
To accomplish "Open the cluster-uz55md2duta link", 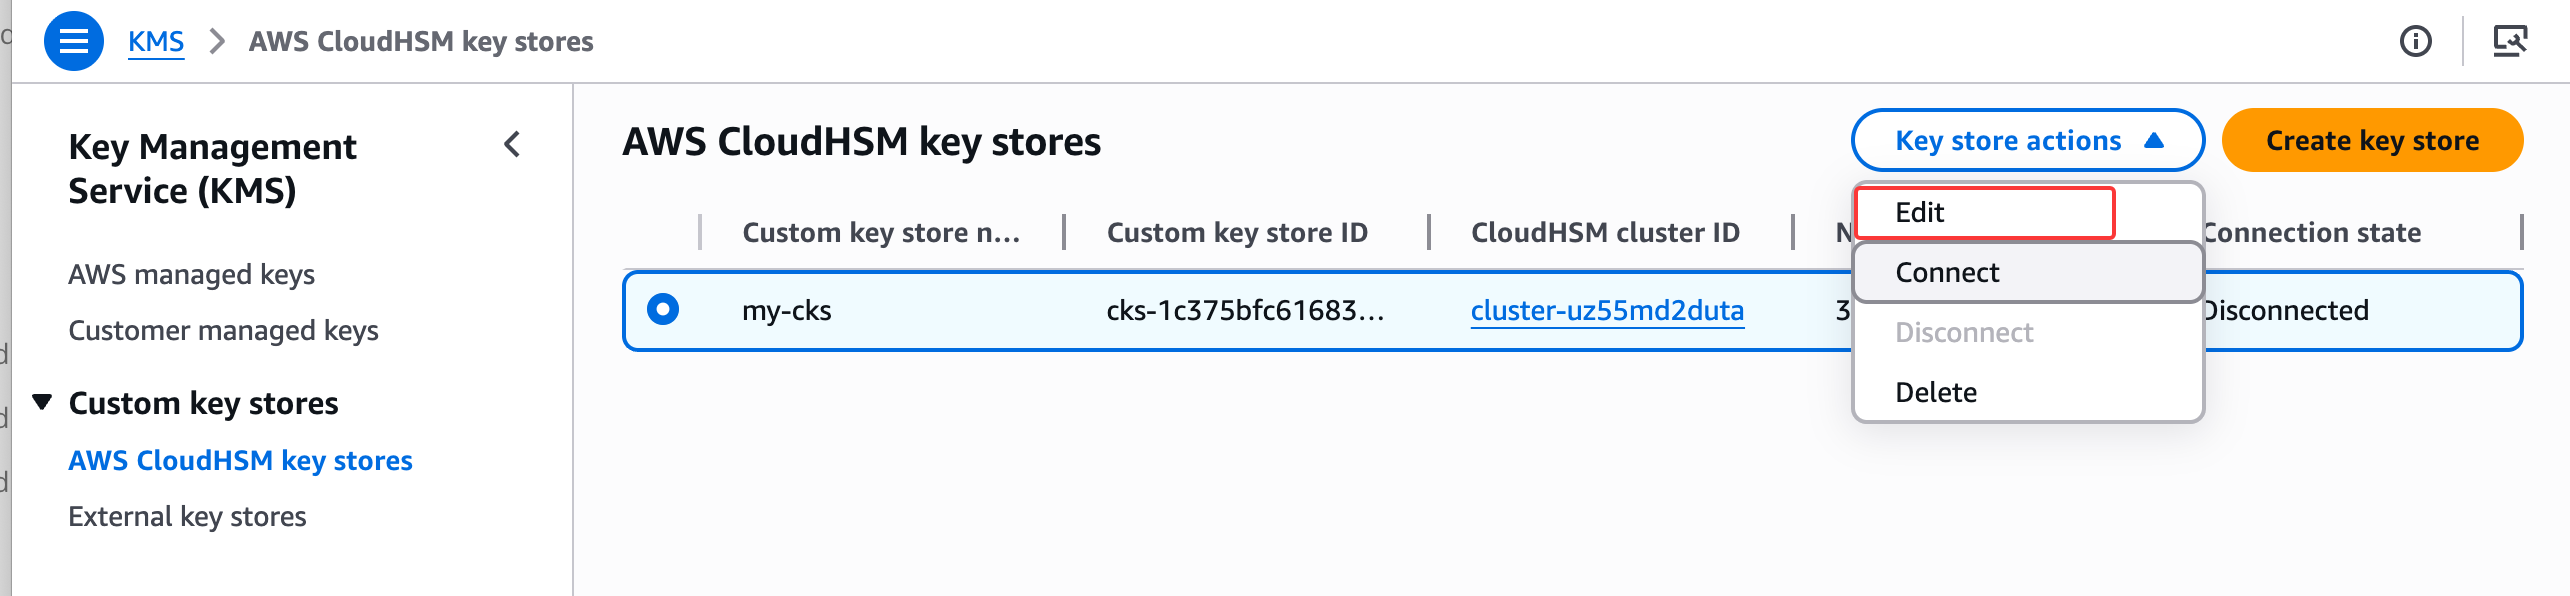I will pos(1607,310).
